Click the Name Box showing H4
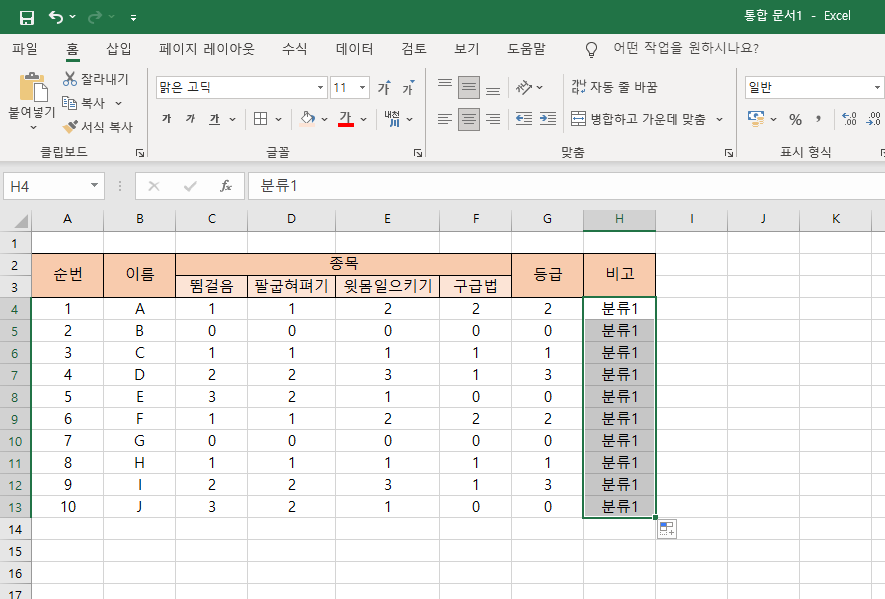Viewport: 885px width, 599px height. click(45, 186)
